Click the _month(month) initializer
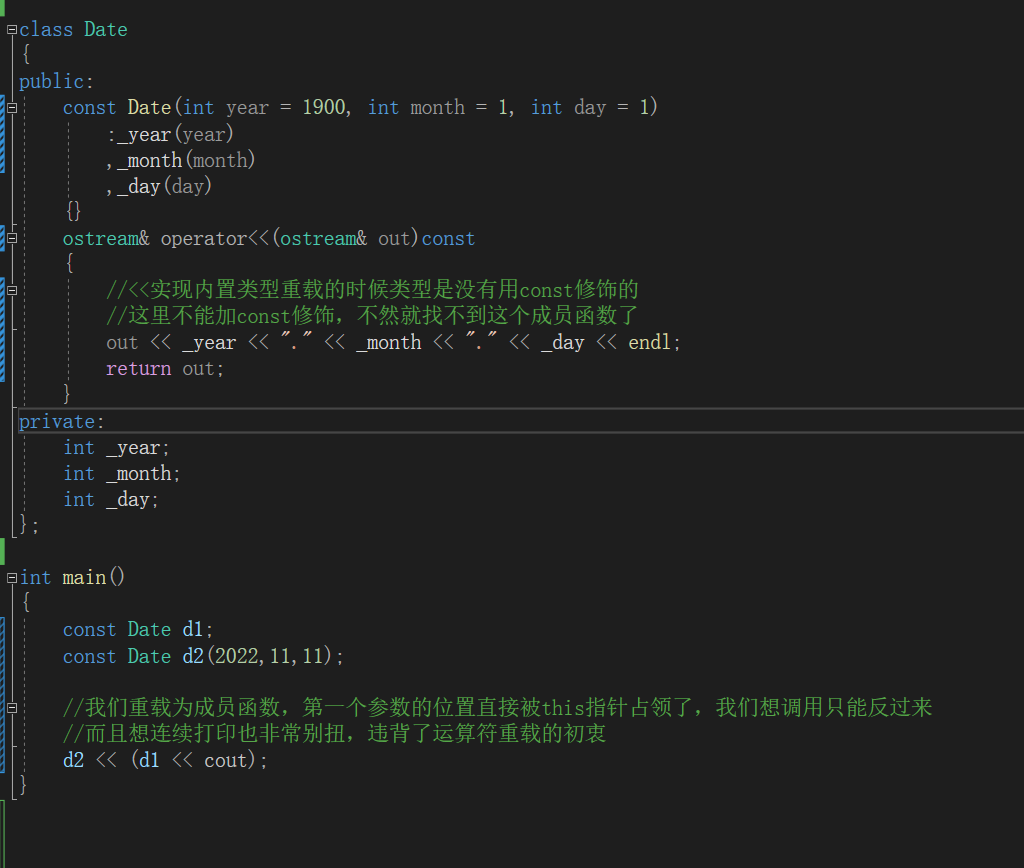The image size is (1024, 868). point(186,160)
